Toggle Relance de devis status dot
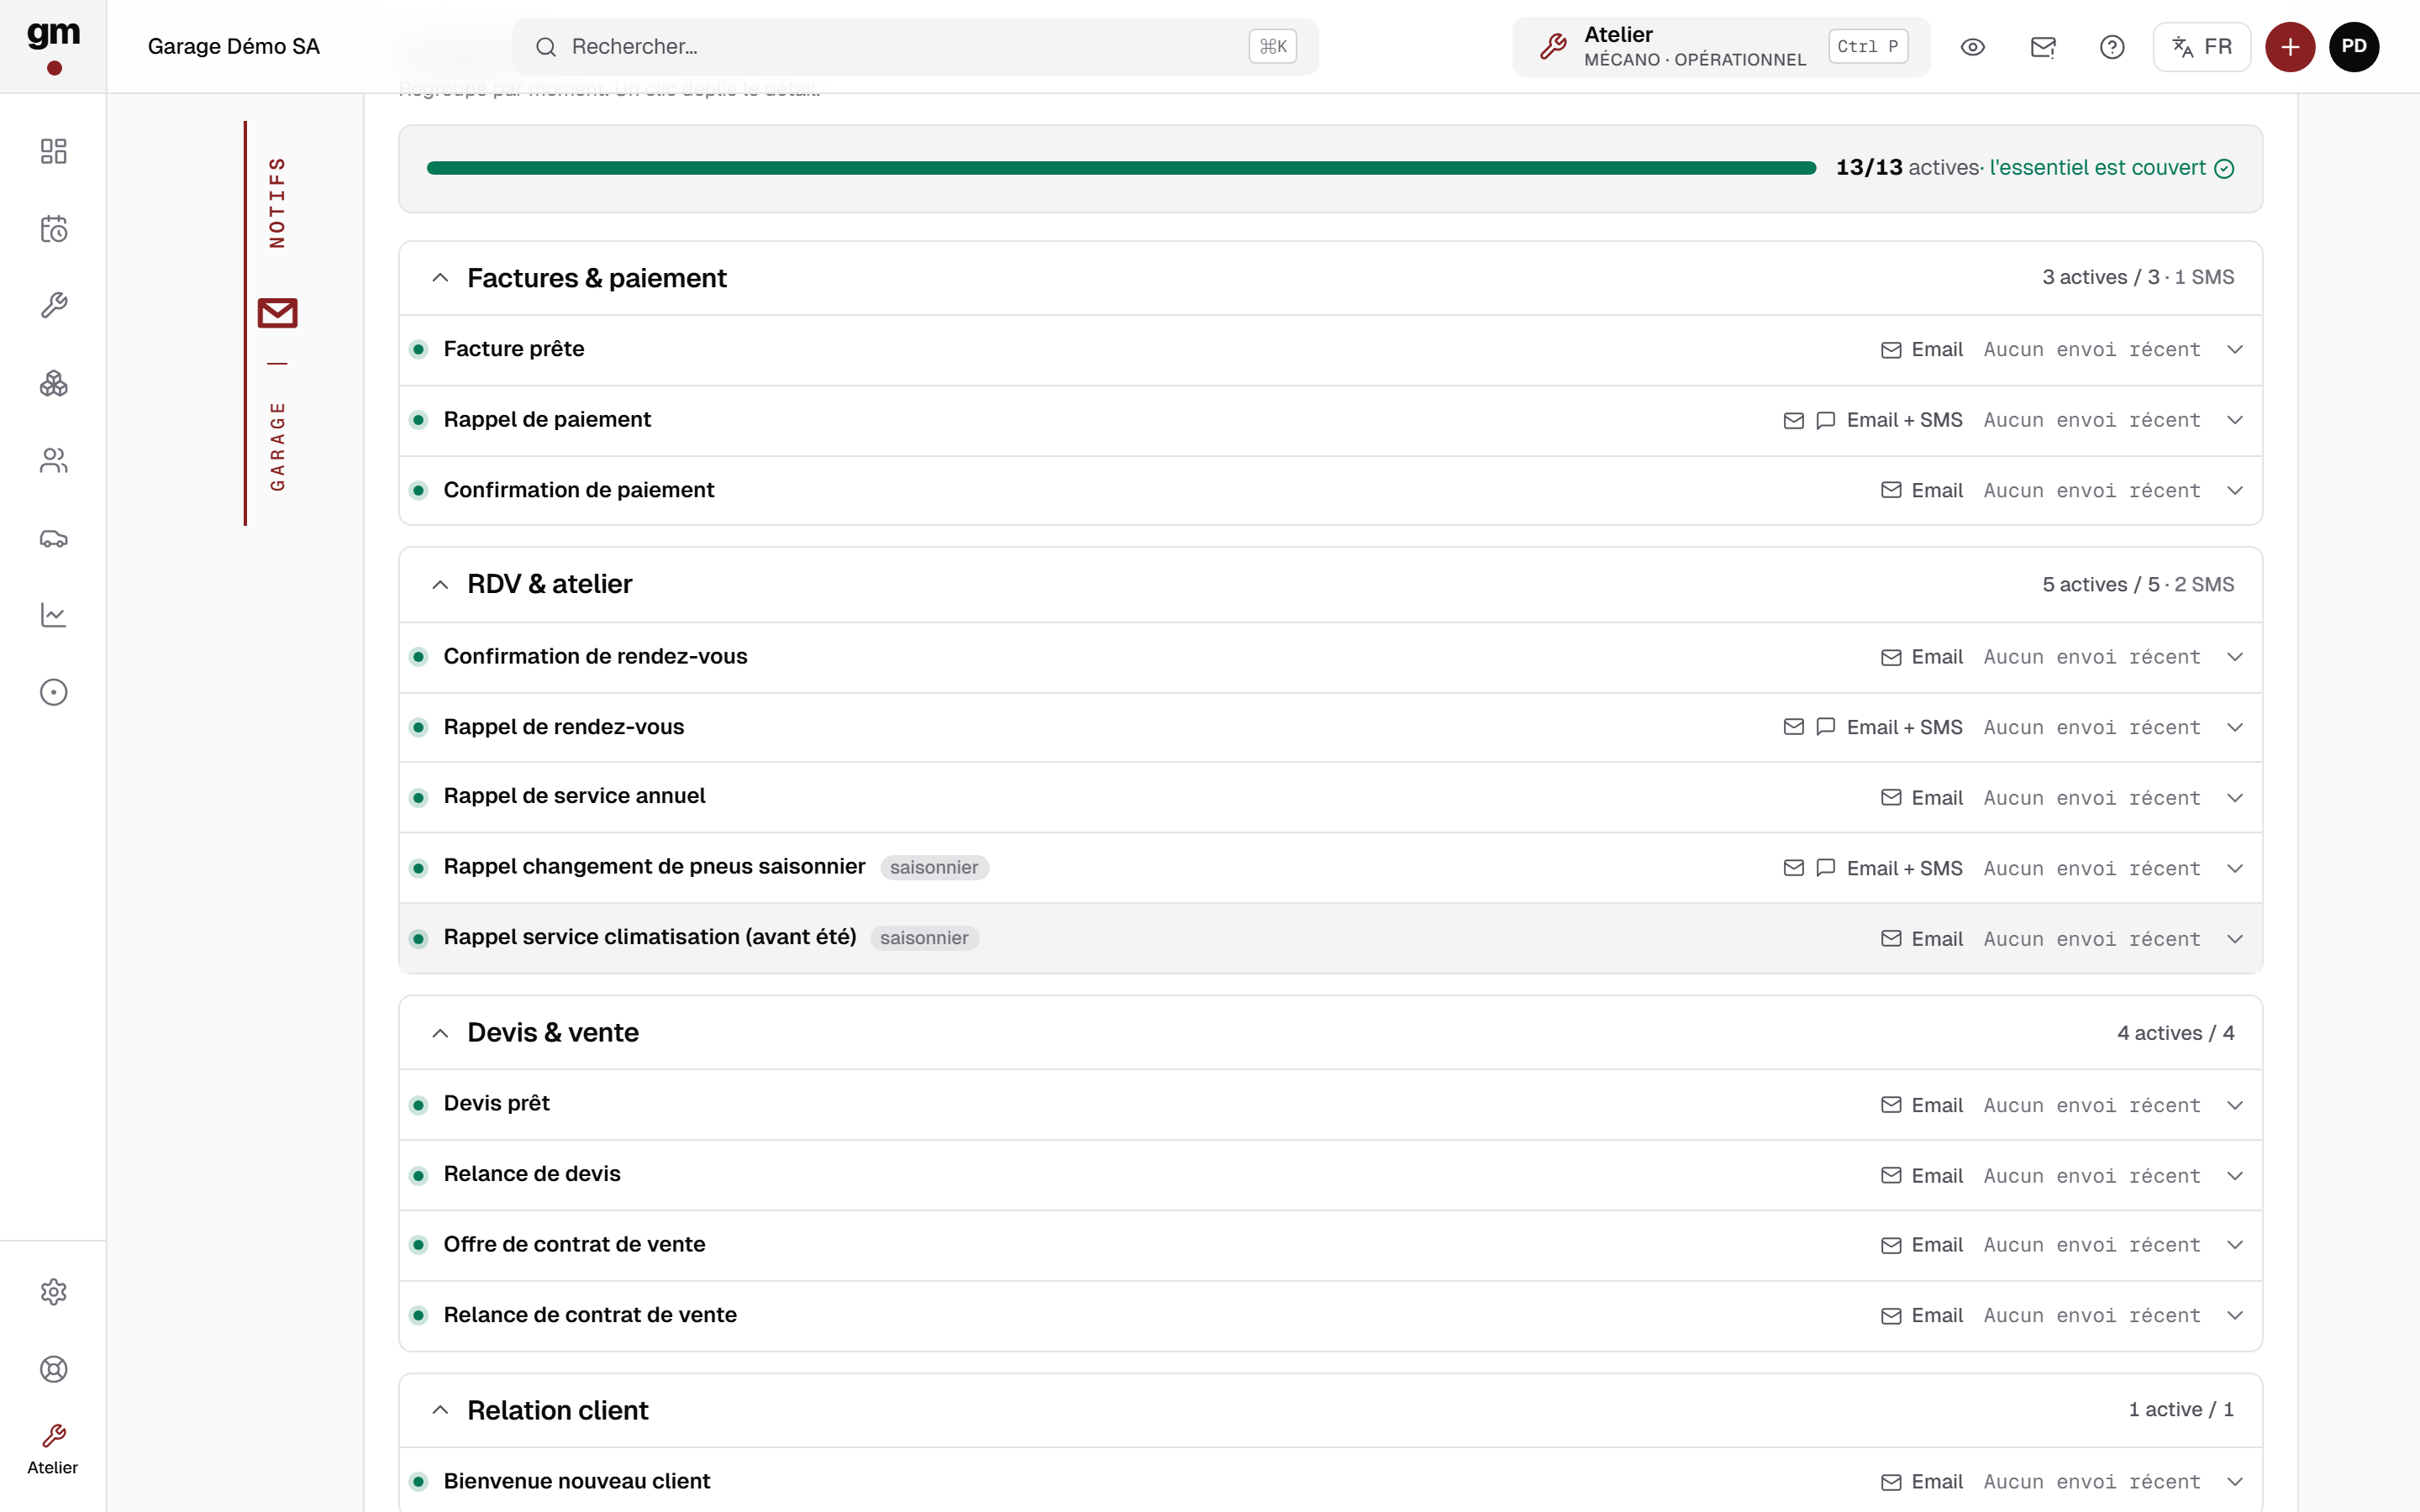Viewport: 2420px width, 1512px height. 419,1176
